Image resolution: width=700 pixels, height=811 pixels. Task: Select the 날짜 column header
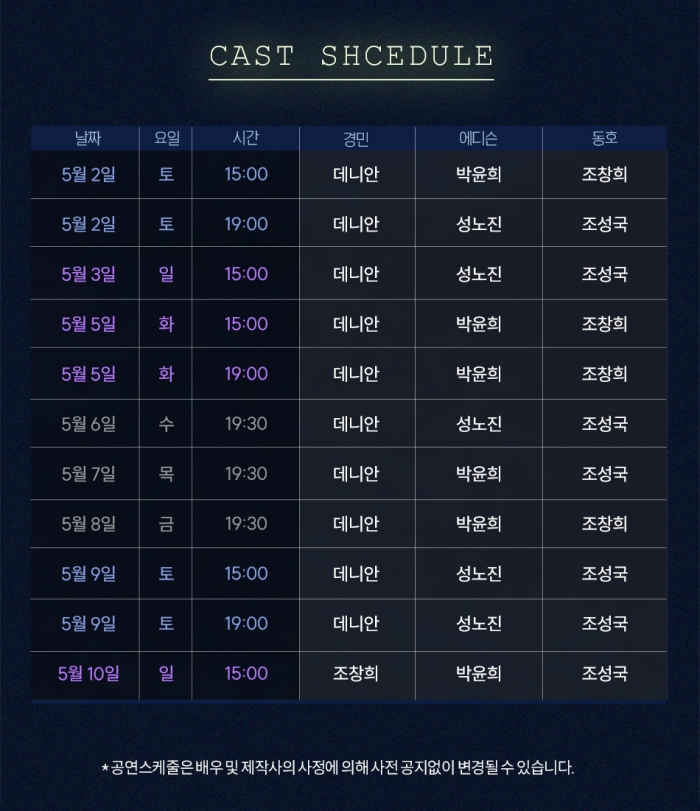(x=88, y=139)
